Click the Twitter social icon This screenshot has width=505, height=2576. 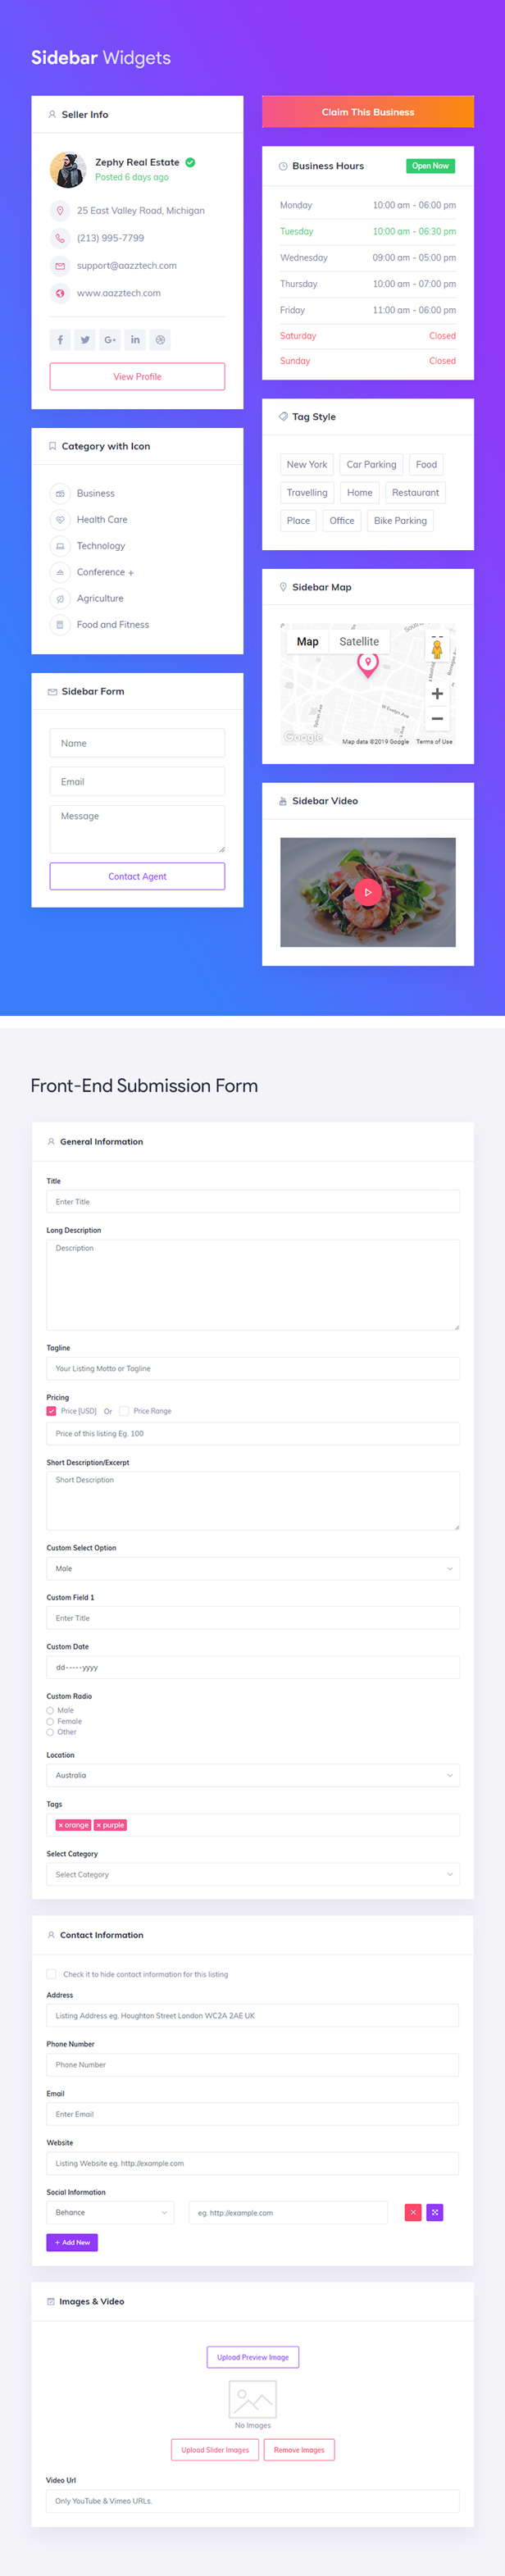[x=85, y=340]
